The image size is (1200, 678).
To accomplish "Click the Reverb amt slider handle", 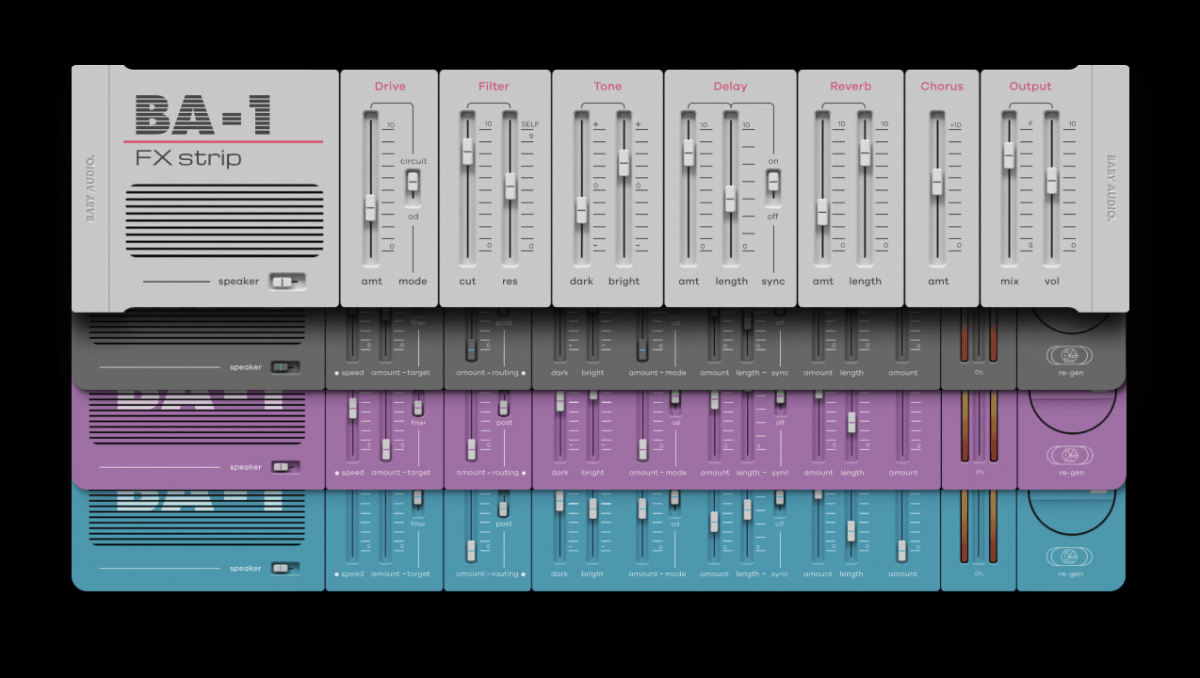I will click(822, 212).
